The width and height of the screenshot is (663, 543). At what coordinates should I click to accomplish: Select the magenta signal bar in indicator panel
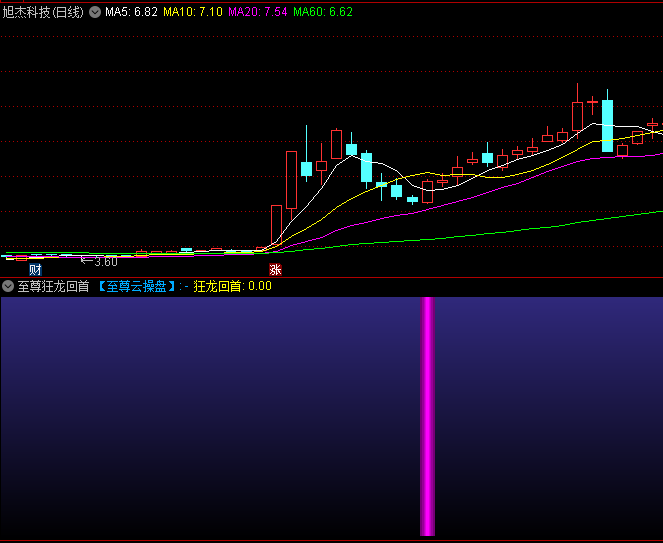click(427, 416)
